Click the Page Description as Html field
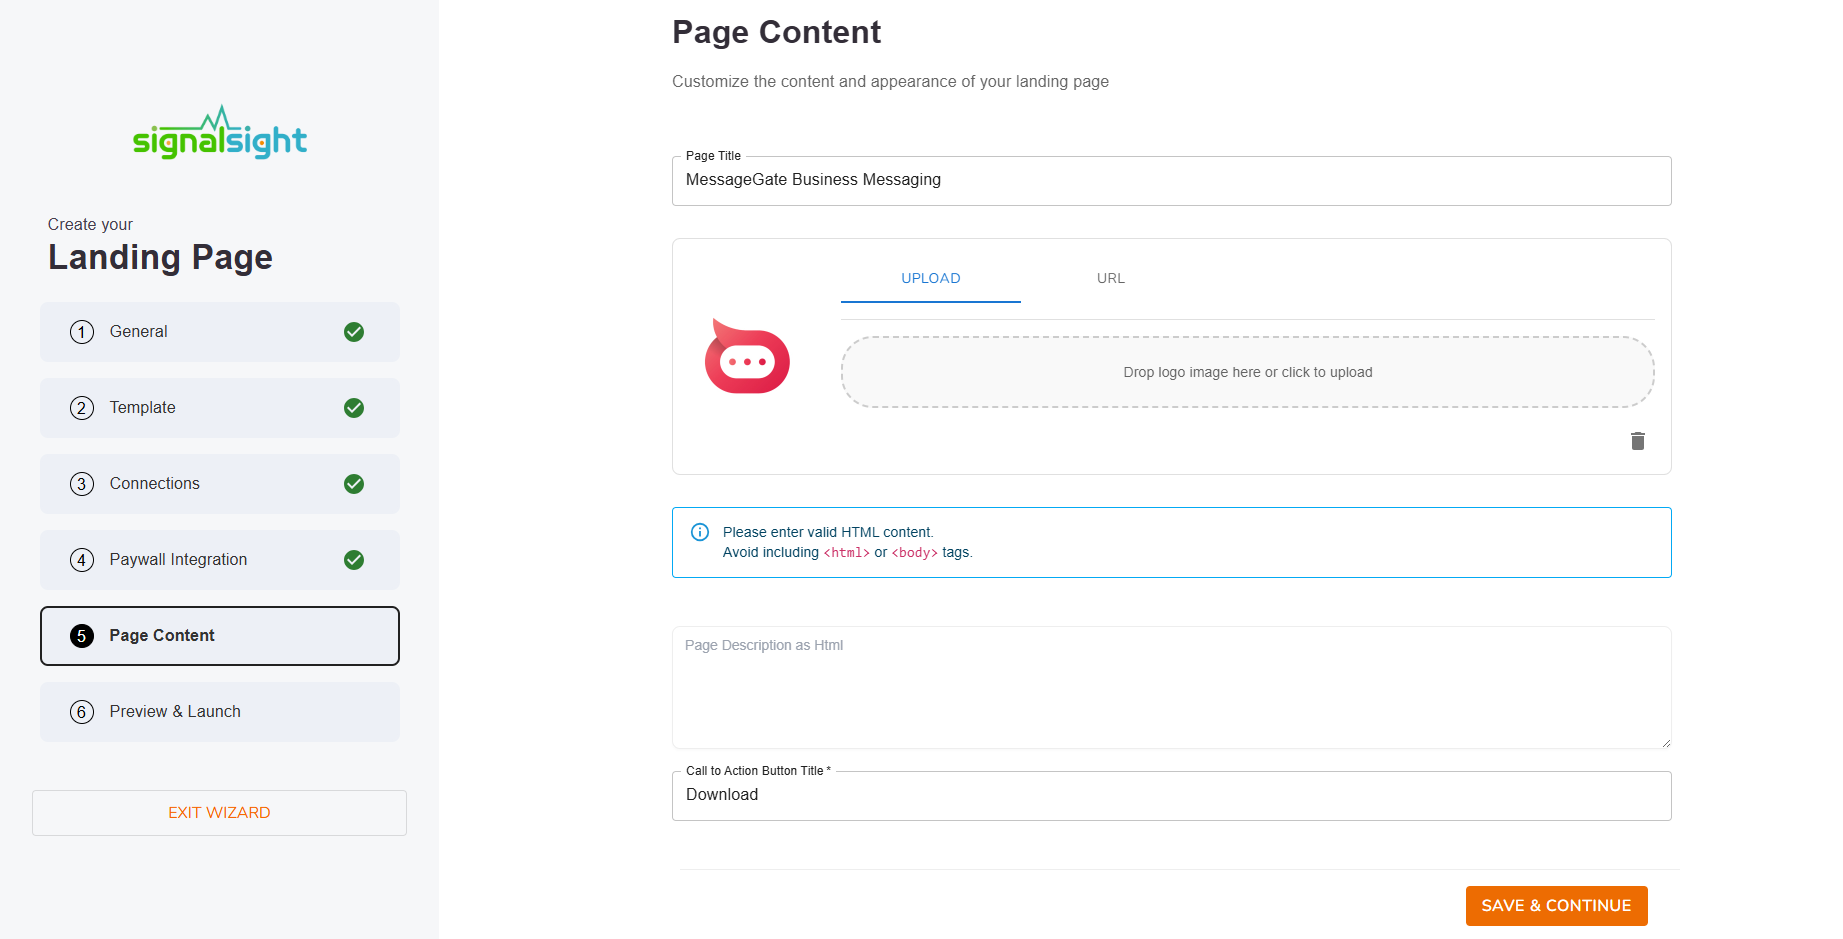 click(x=1170, y=688)
